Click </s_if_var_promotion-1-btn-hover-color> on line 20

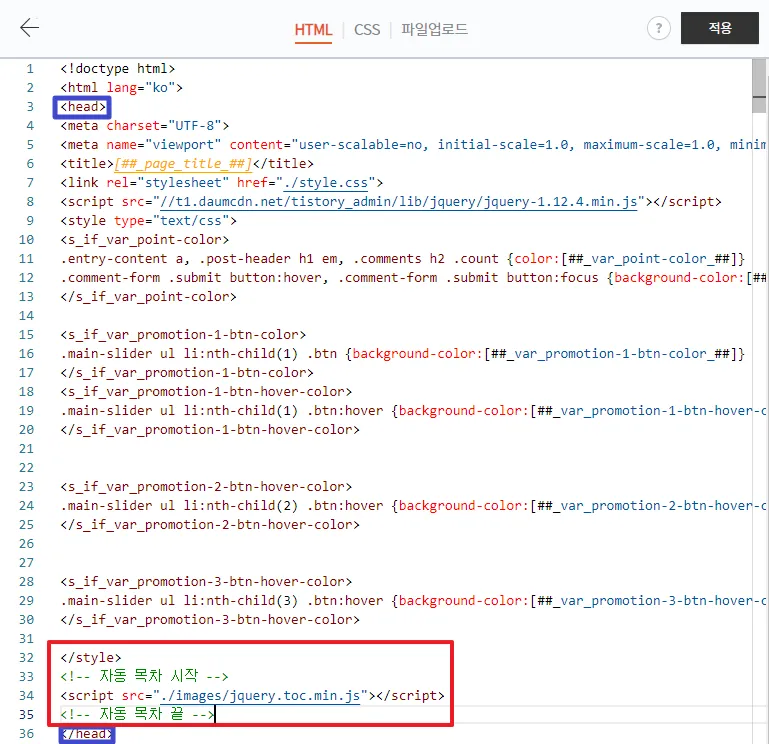coord(210,430)
